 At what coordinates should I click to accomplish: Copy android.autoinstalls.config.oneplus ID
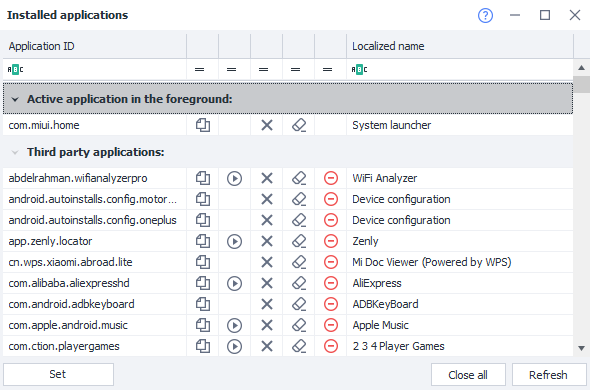click(203, 220)
